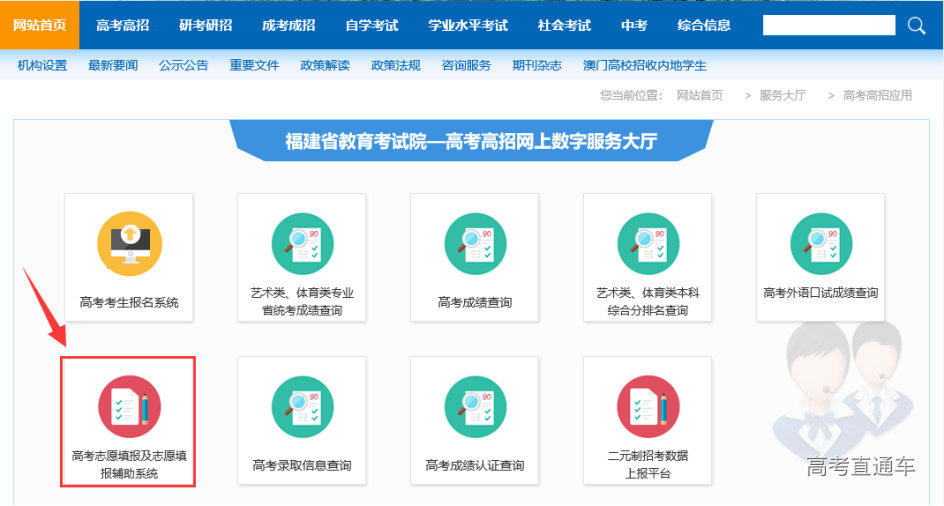This screenshot has height=506, width=944.
Task: Open the 高考外语口试成绩查询 icon
Action: pyautogui.click(x=821, y=244)
